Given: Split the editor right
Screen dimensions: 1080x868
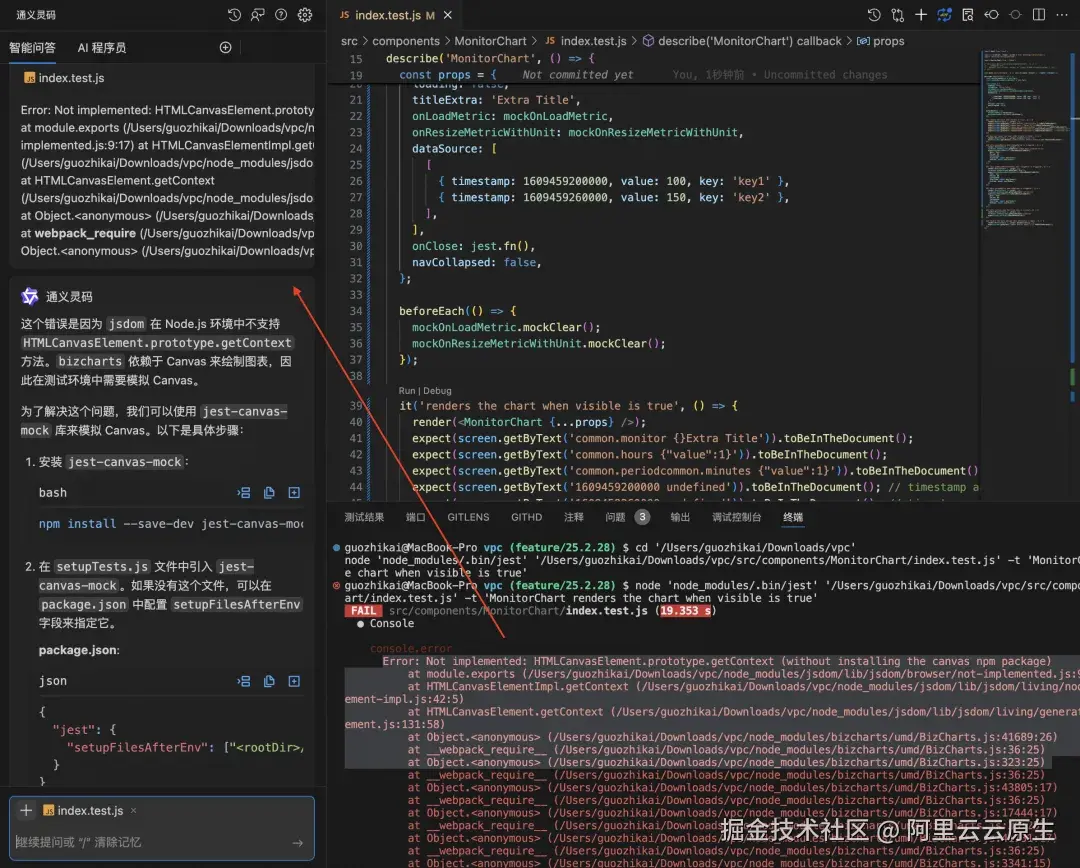Looking at the screenshot, I should click(x=1039, y=14).
